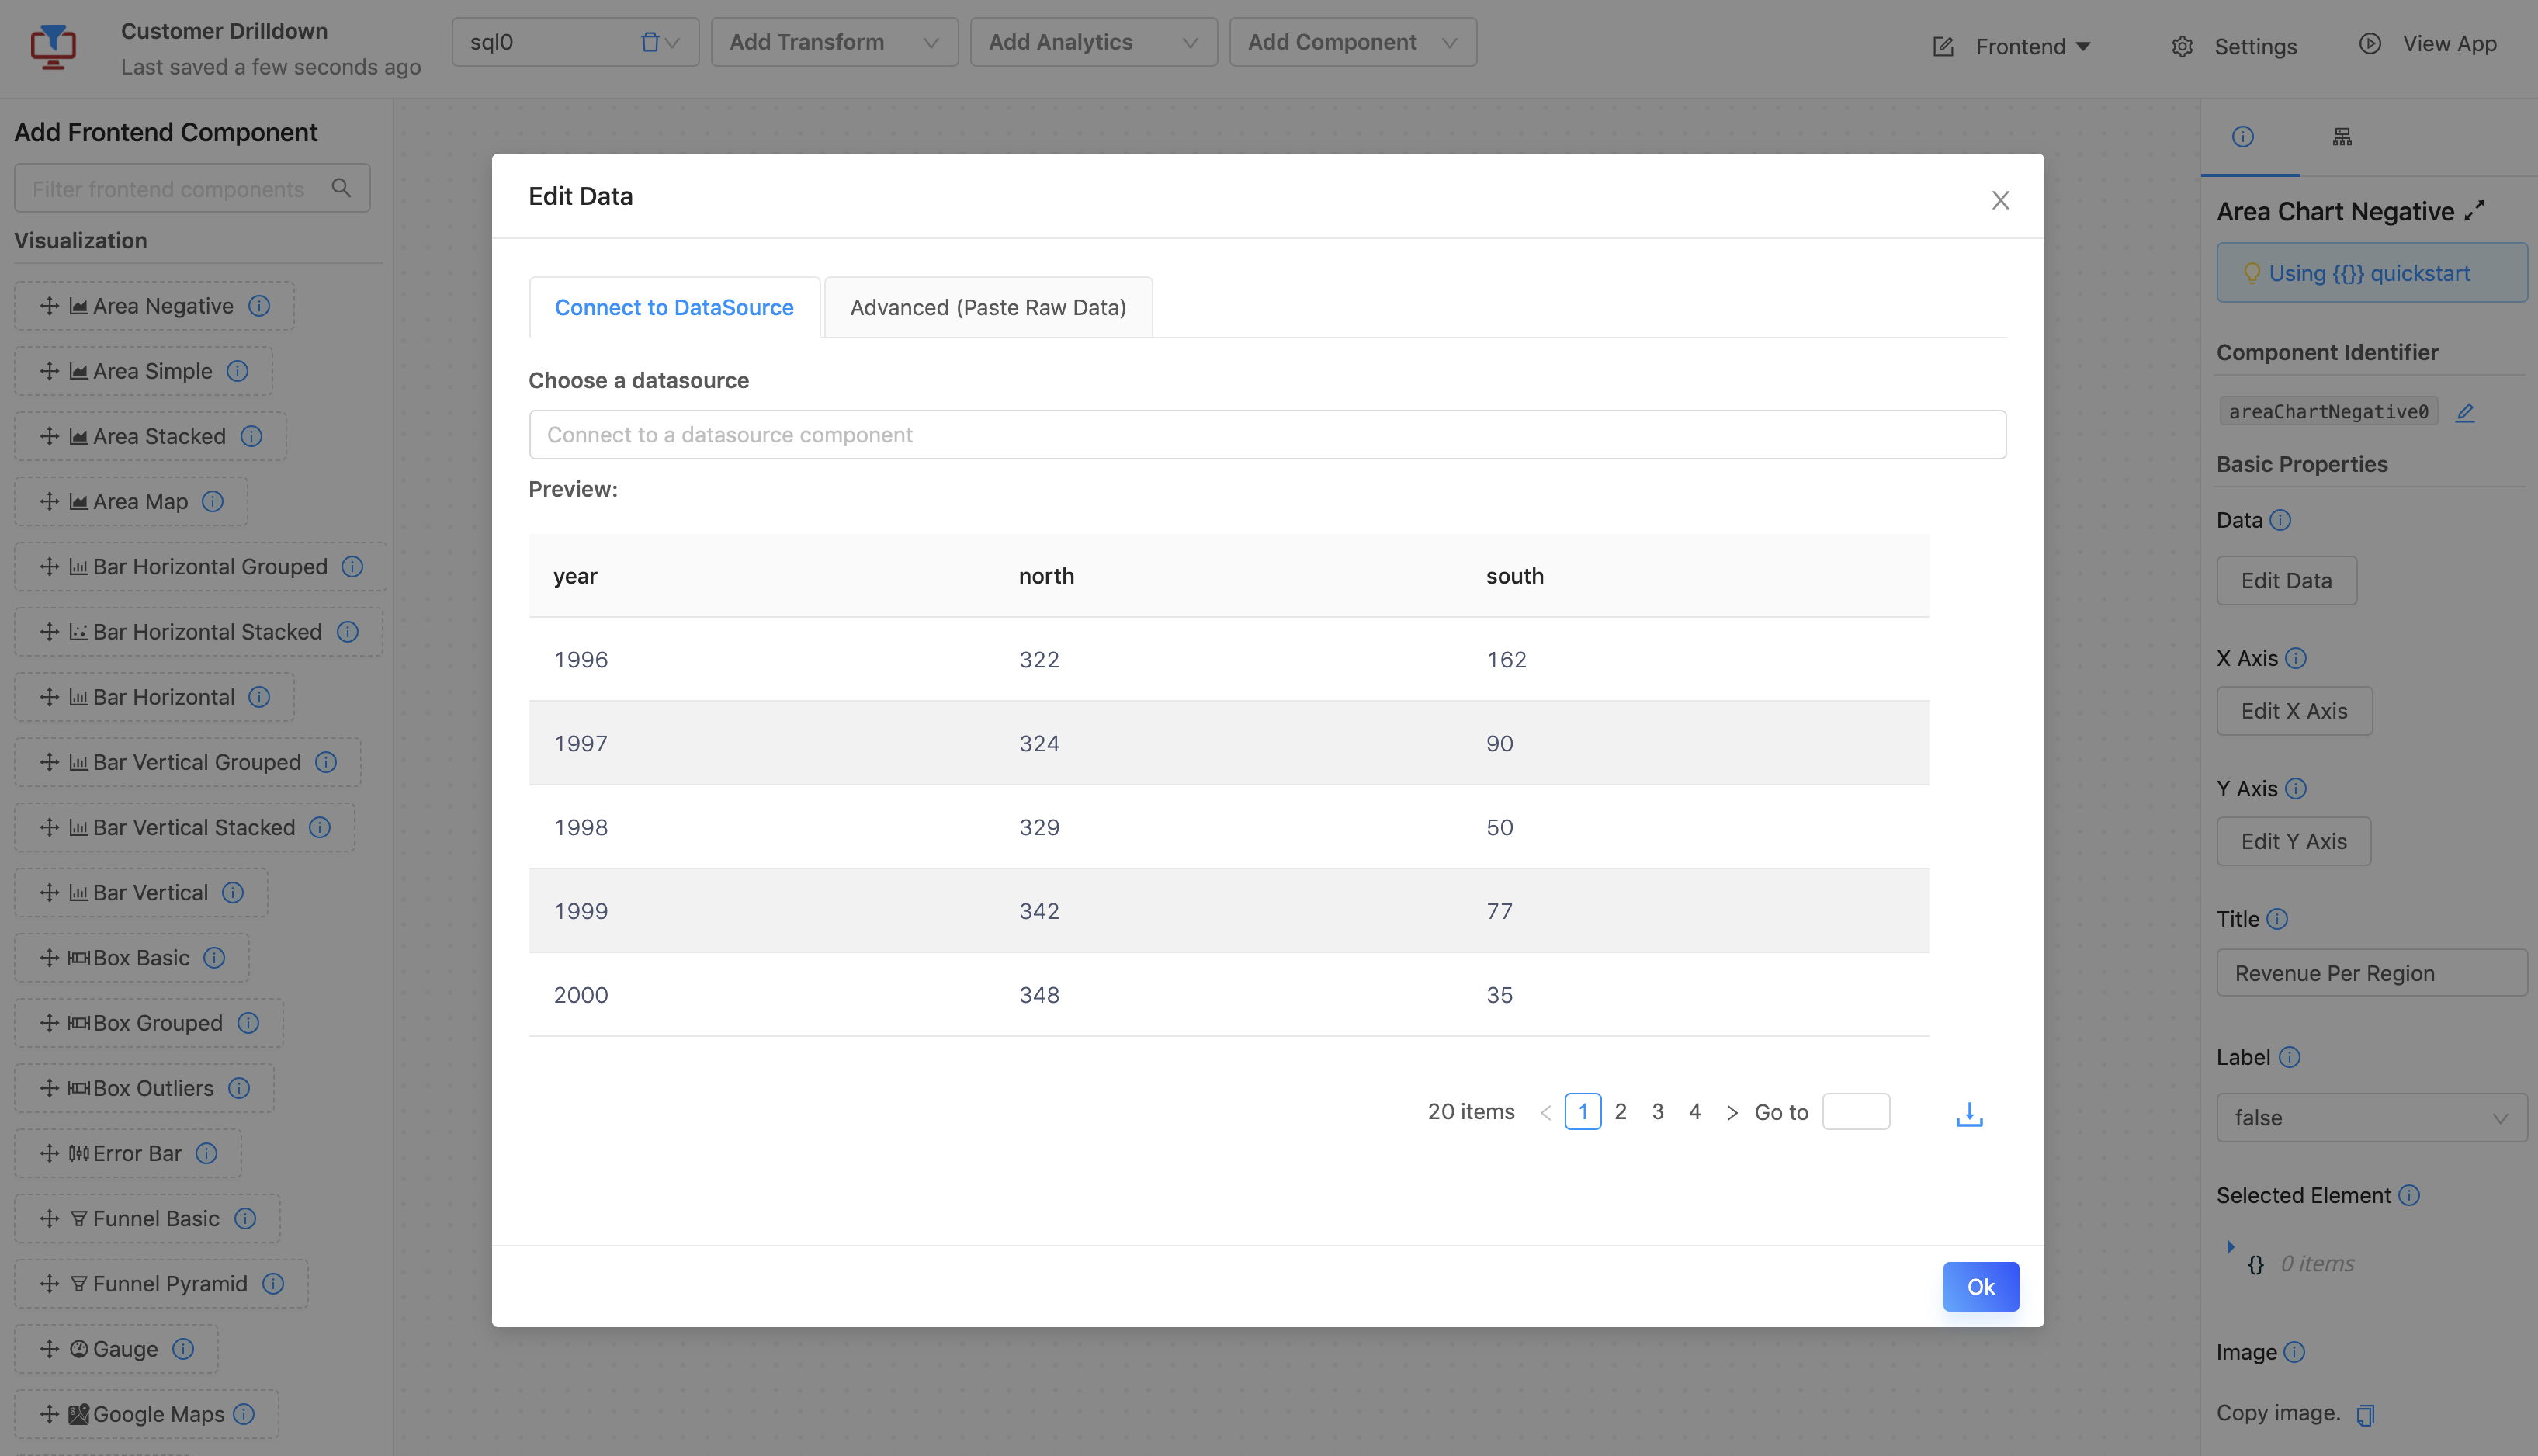Click the Settings gear icon
The image size is (2538, 1456).
coord(2182,46)
